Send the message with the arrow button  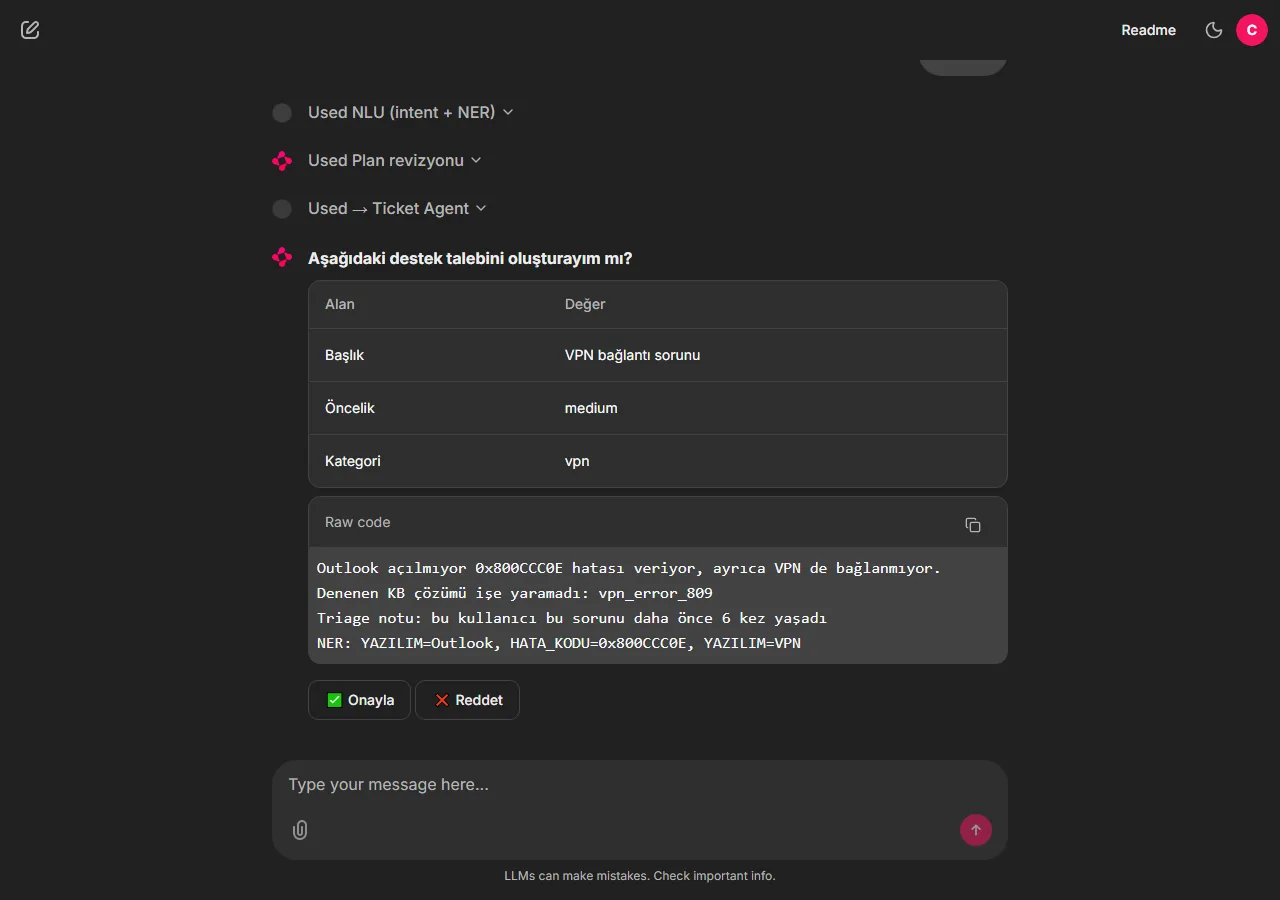976,830
